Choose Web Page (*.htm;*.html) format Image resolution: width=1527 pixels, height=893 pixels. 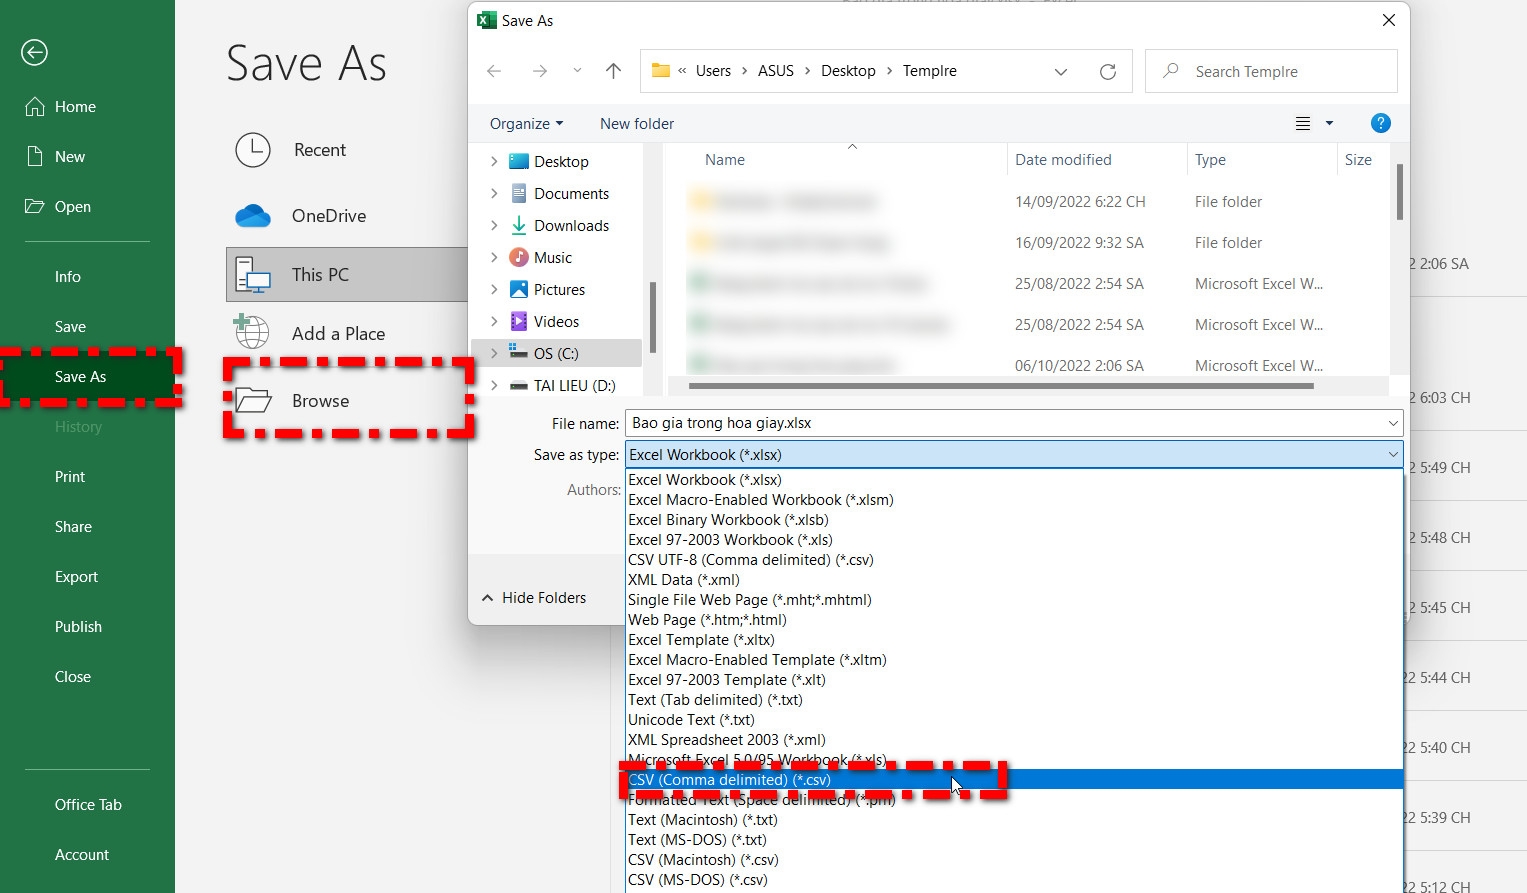point(1014,620)
